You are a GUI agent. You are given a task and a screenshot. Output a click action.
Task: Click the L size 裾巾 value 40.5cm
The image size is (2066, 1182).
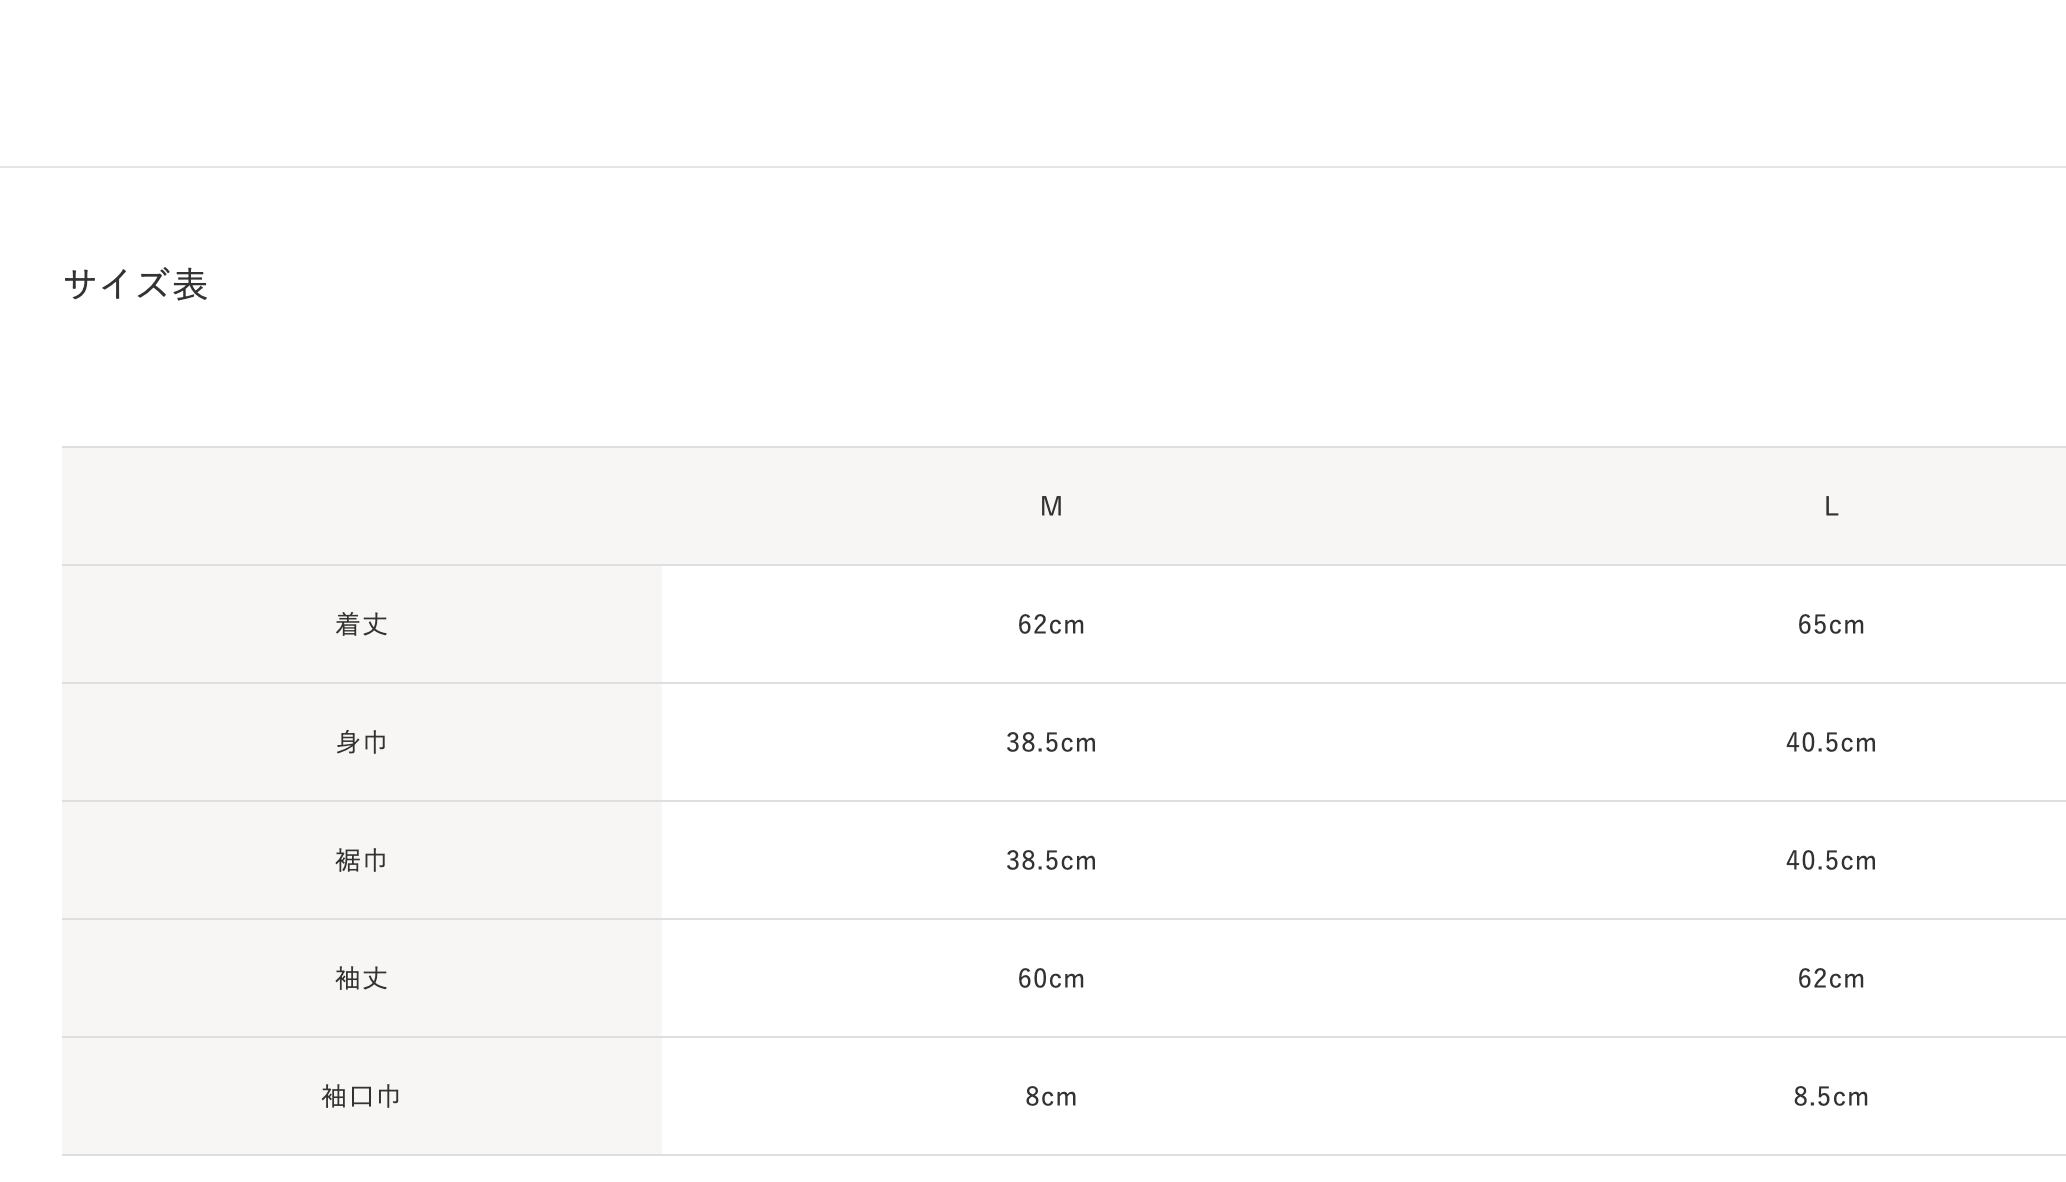coord(1831,861)
